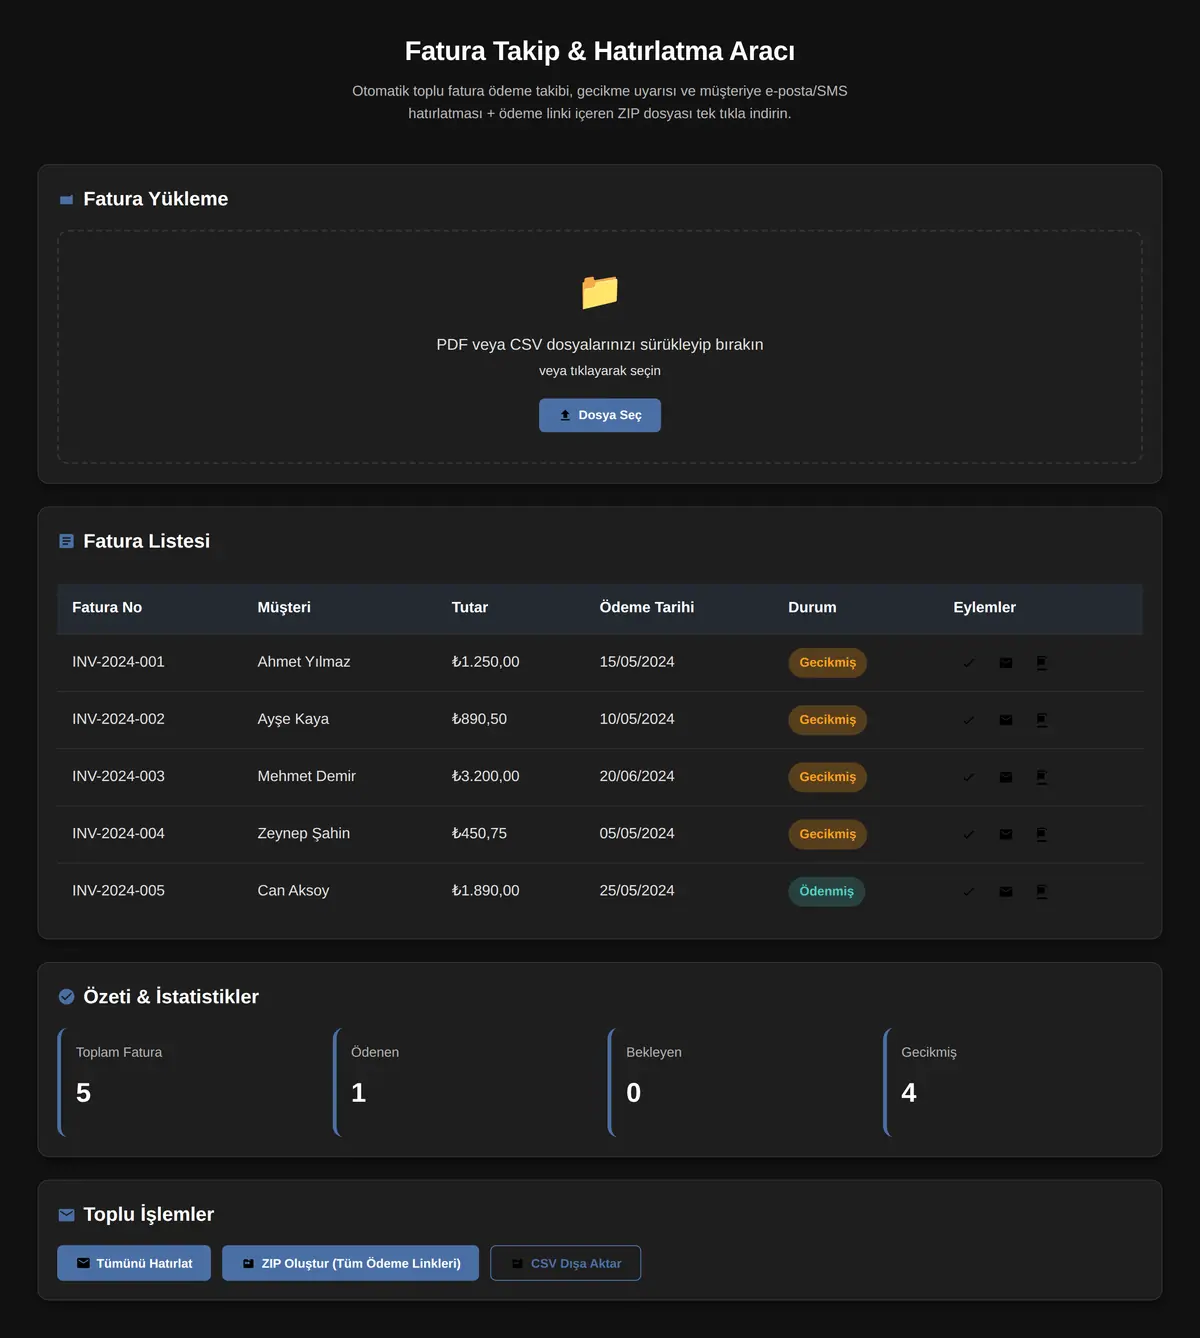The width and height of the screenshot is (1200, 1338).
Task: Click the Dosya Seç upload button
Action: (600, 415)
